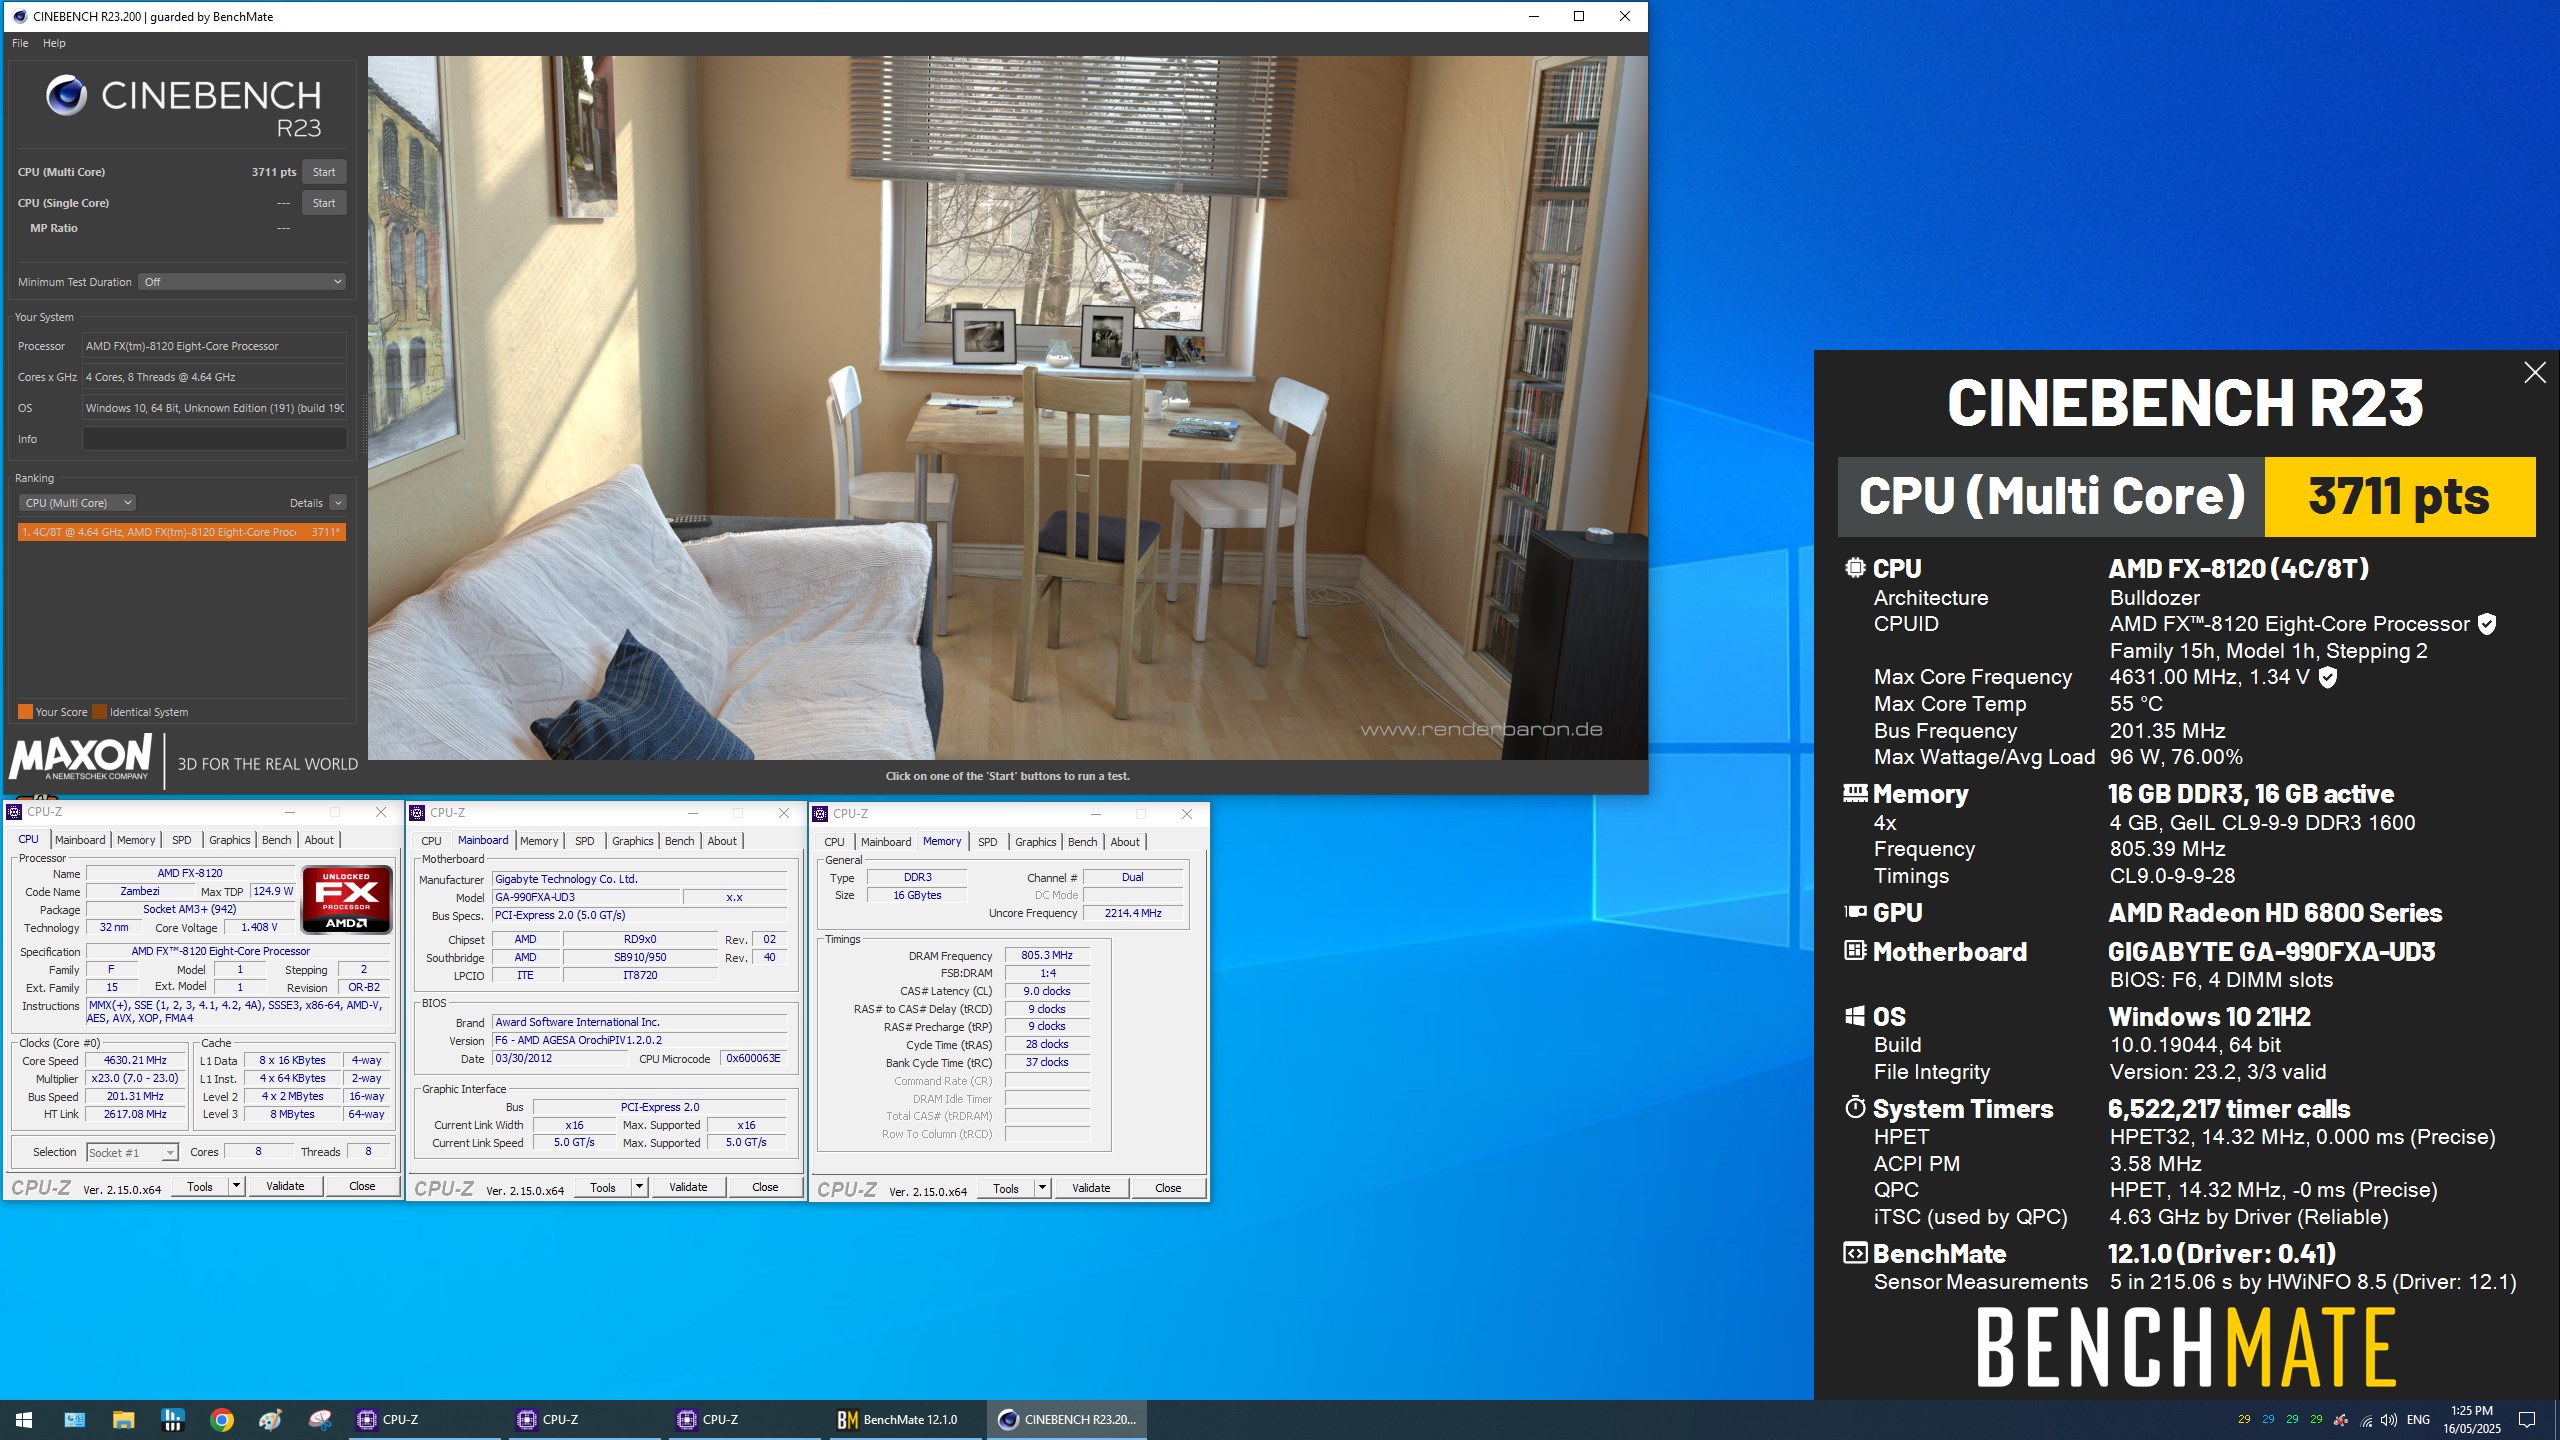Image resolution: width=2560 pixels, height=1440 pixels.
Task: Click Tools button in CPU-Z Memory window
Action: [1006, 1188]
